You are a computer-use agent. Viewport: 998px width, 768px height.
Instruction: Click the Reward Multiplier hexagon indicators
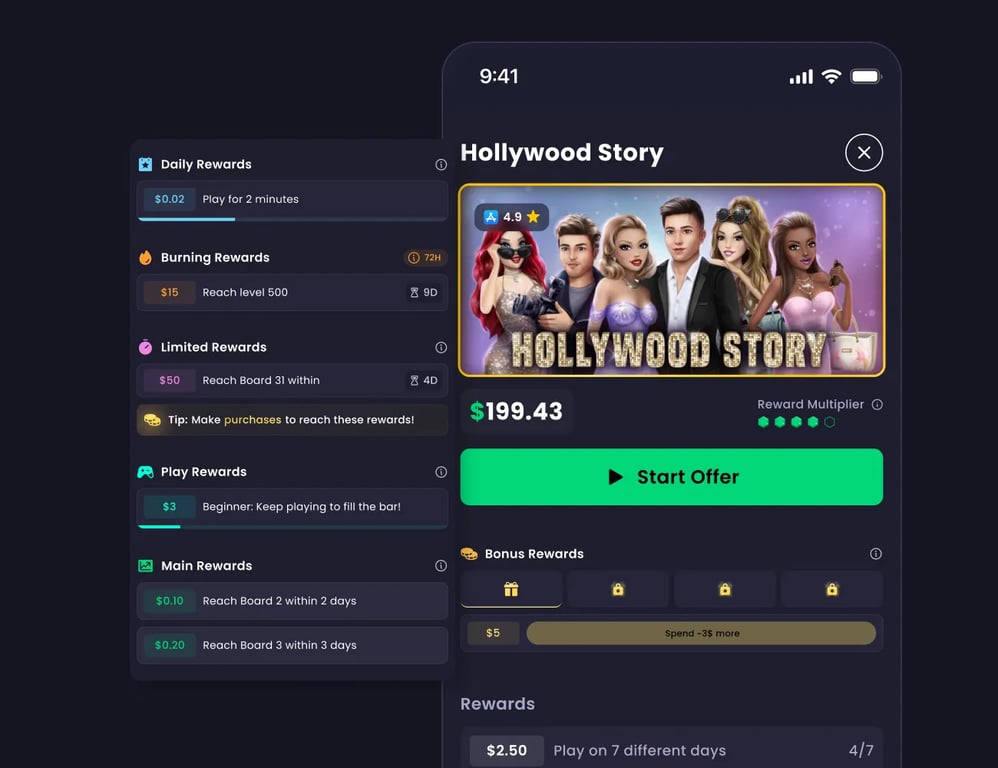pos(796,422)
